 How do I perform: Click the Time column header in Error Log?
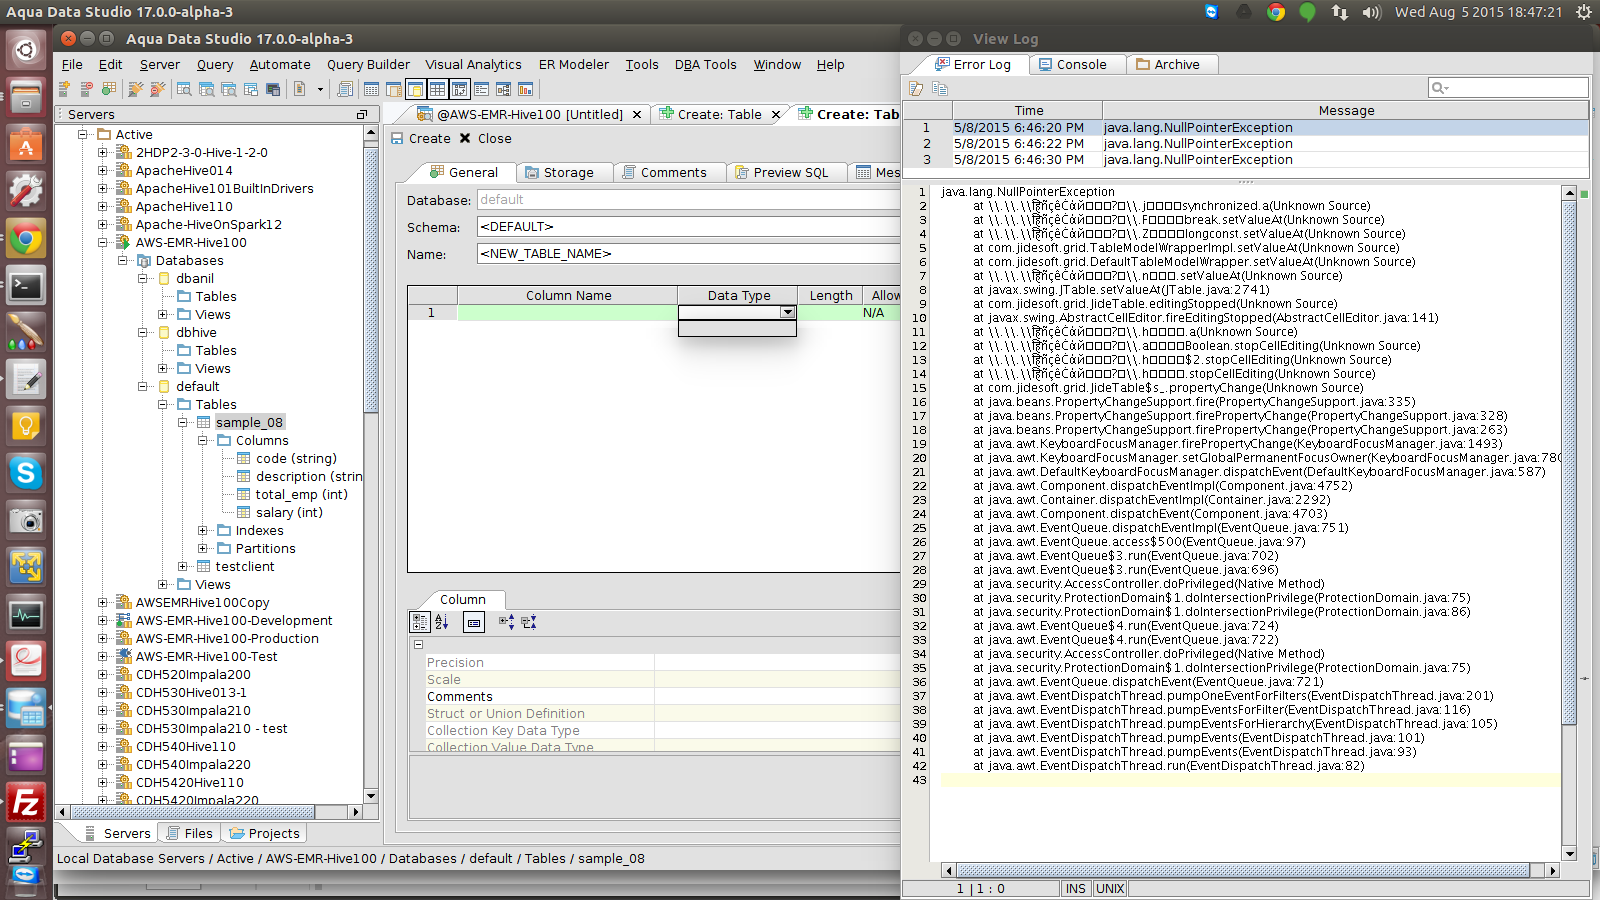[x=1028, y=111]
